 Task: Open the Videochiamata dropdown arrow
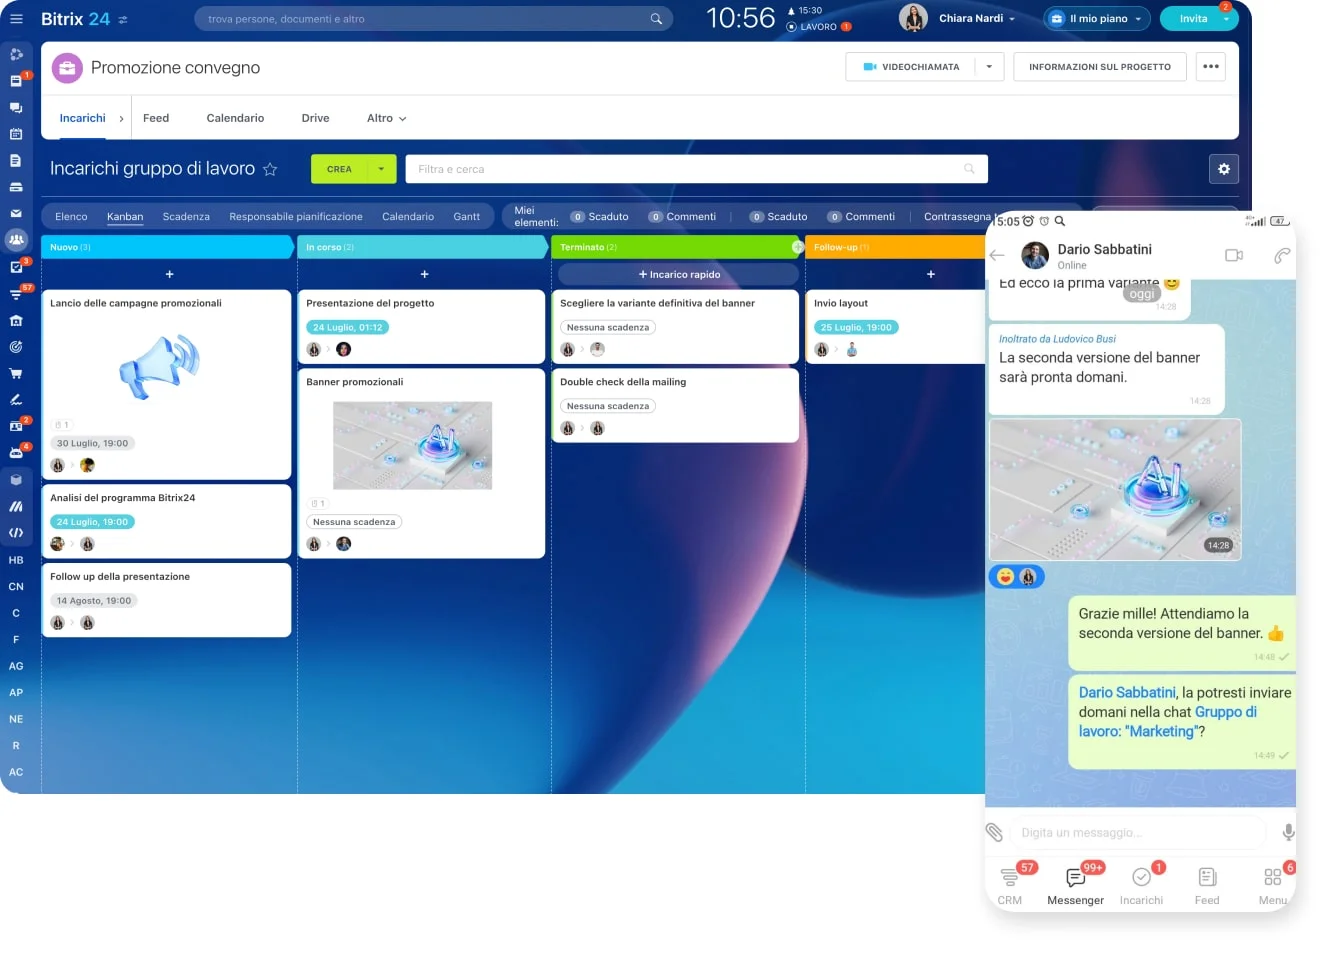click(x=989, y=67)
